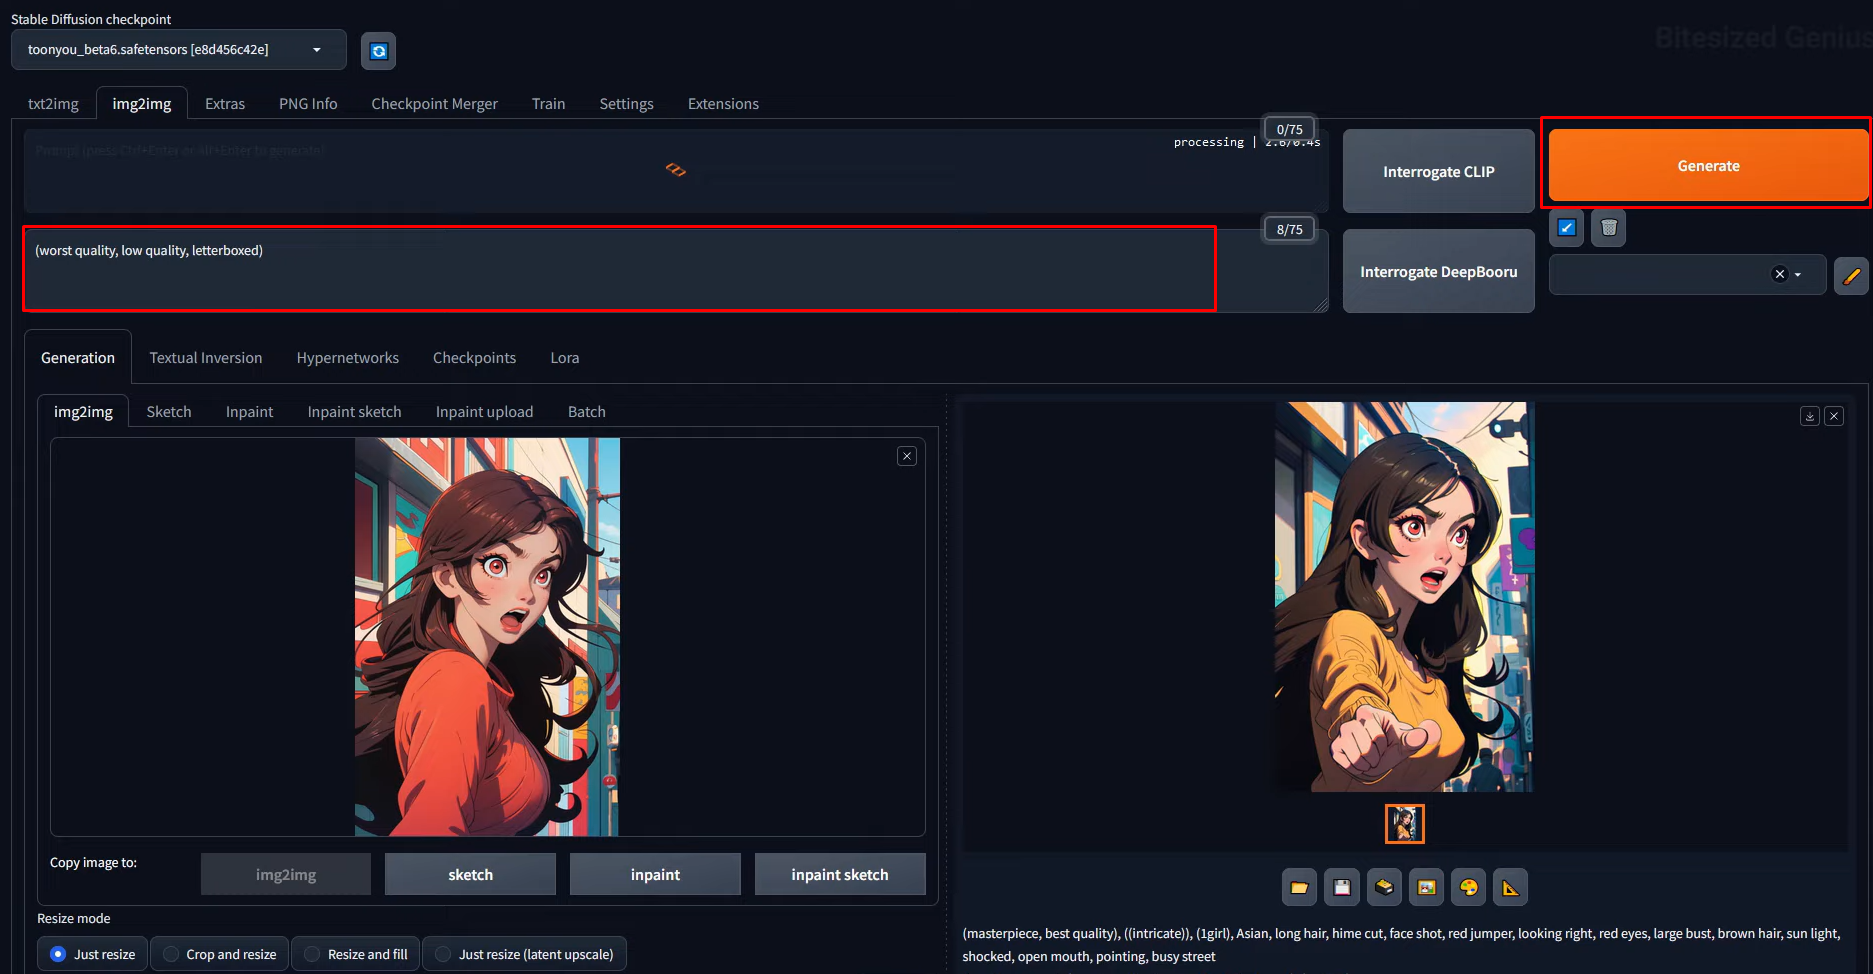Apply selected styles to the prompt
This screenshot has width=1873, height=974.
coord(1565,228)
